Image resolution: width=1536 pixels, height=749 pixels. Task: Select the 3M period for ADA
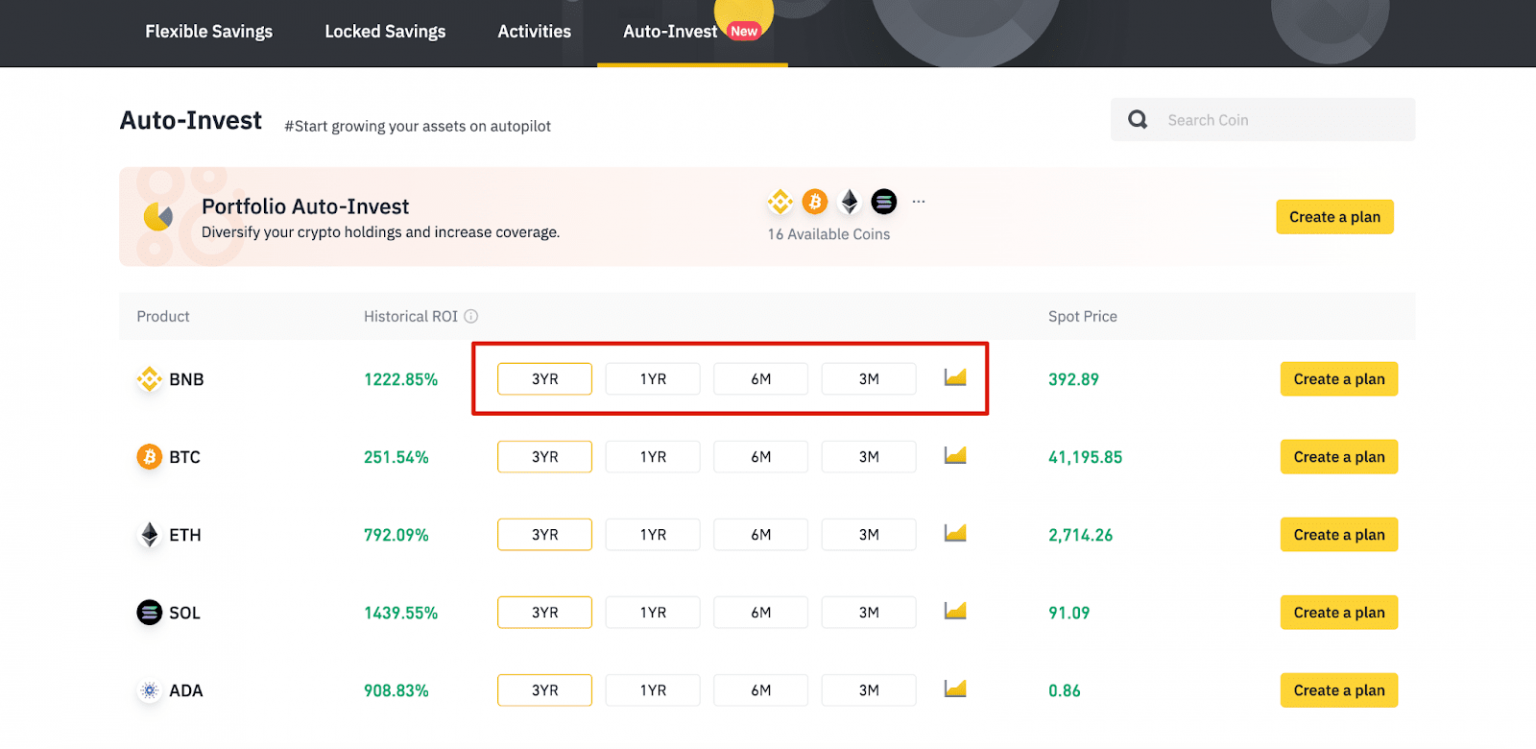coord(868,690)
